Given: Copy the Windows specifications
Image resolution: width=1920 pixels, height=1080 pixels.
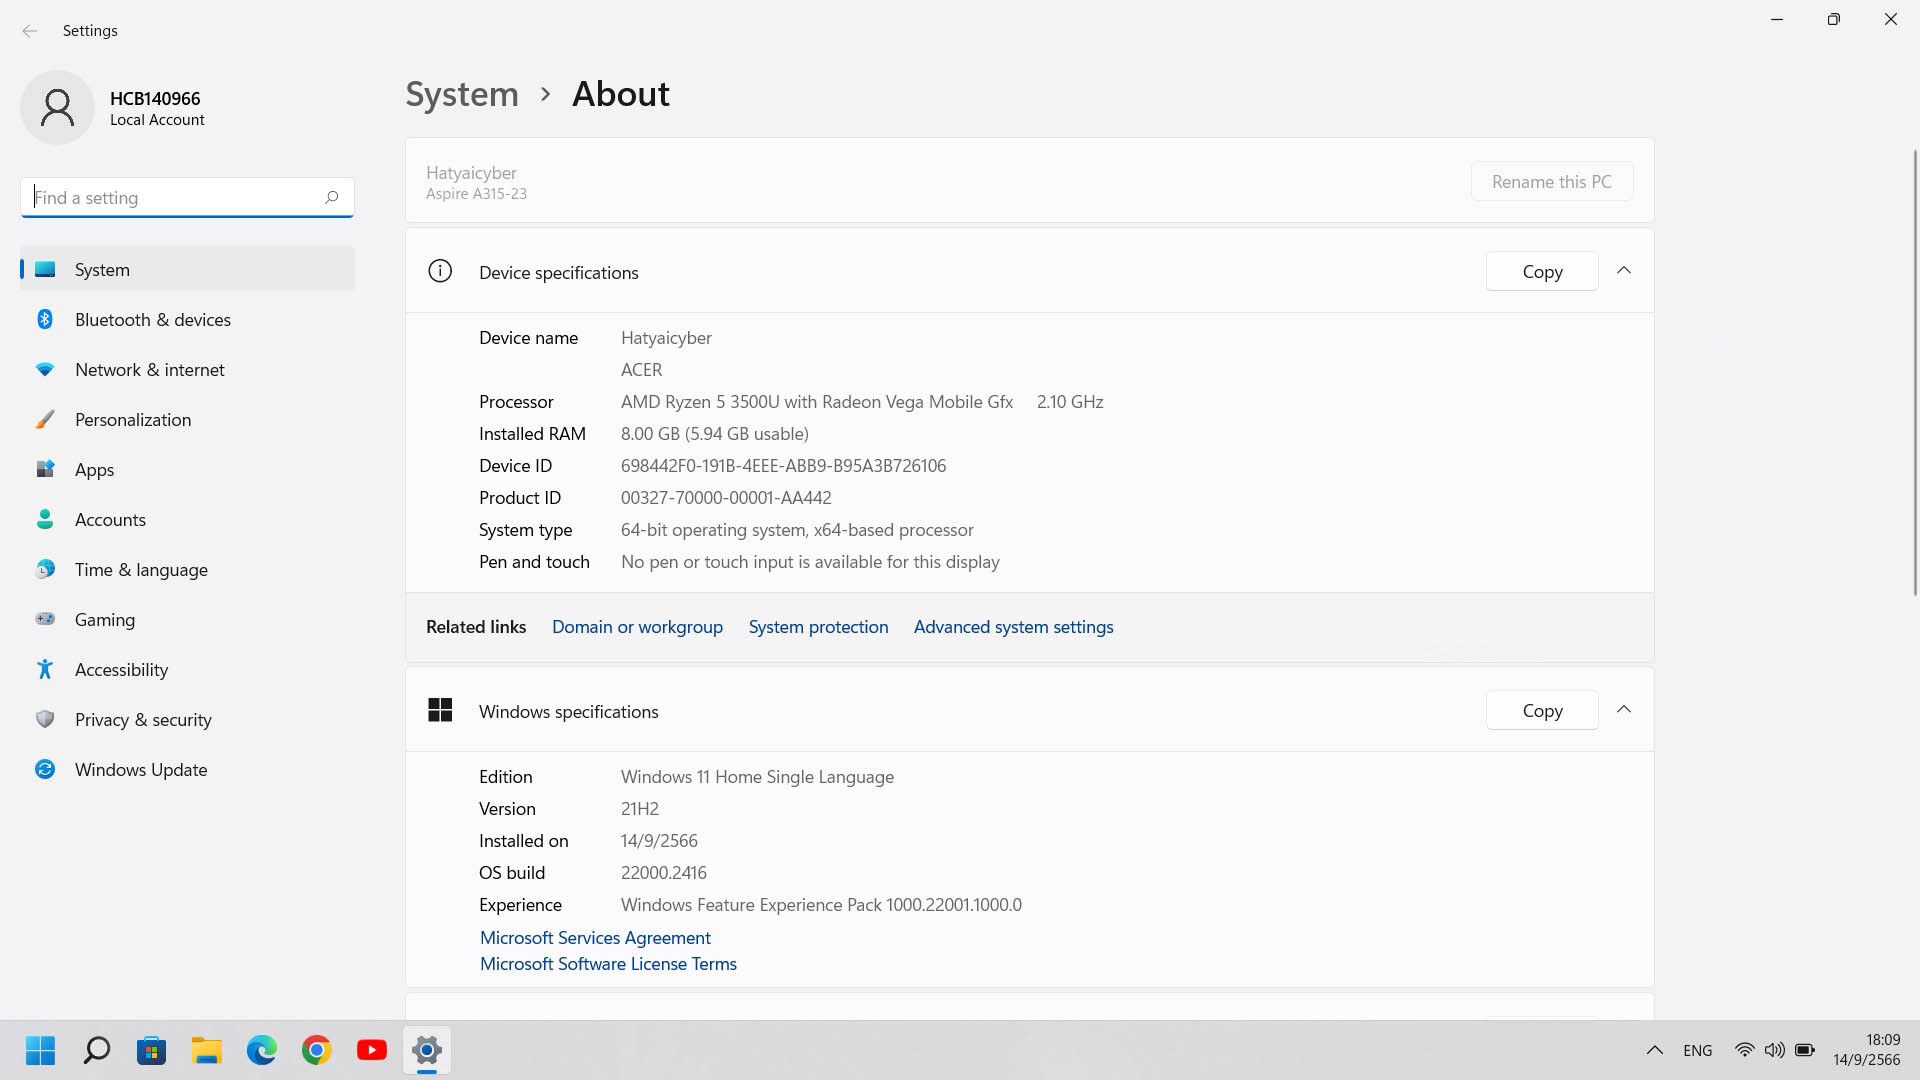Looking at the screenshot, I should pyautogui.click(x=1542, y=710).
